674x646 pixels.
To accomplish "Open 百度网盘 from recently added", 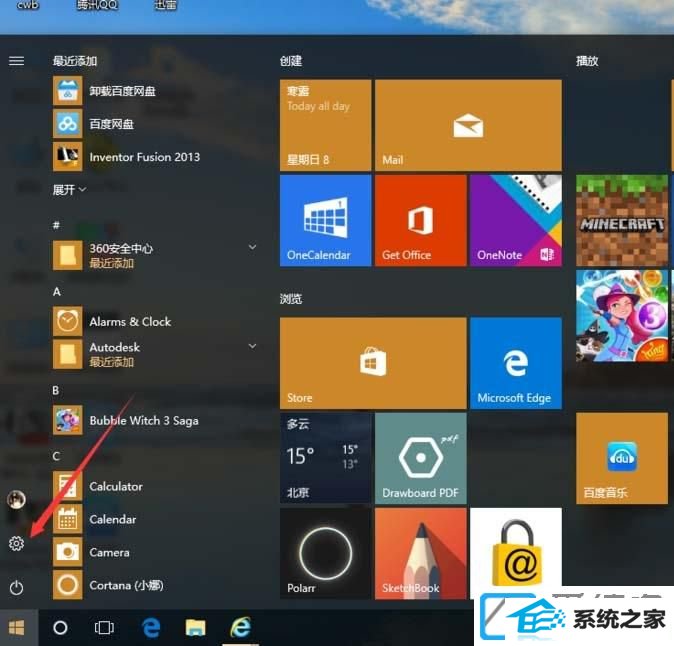I will click(x=156, y=124).
